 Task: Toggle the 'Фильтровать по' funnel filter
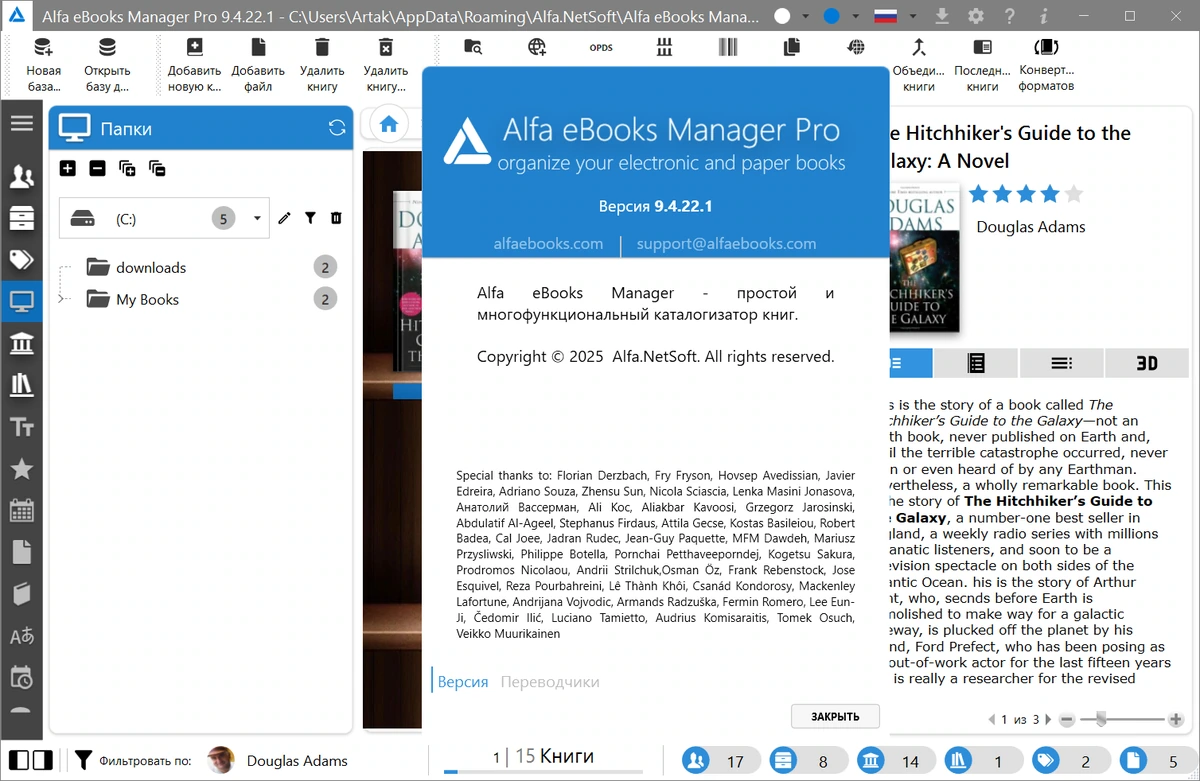coord(83,760)
